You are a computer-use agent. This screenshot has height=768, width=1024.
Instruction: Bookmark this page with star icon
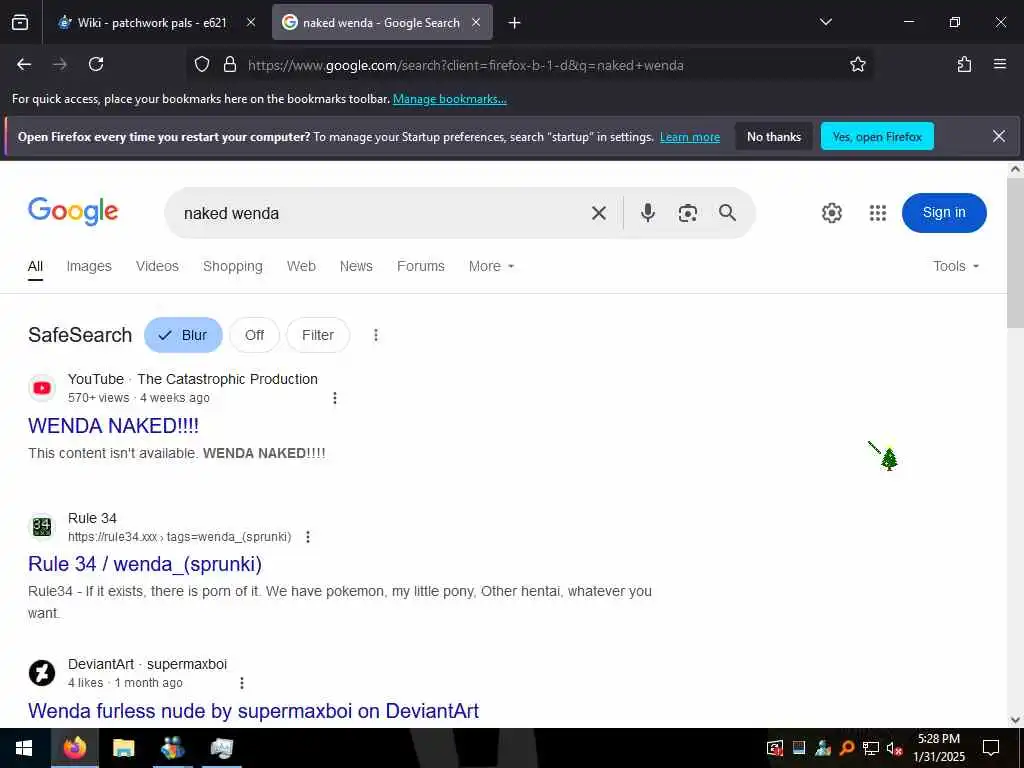point(857,64)
